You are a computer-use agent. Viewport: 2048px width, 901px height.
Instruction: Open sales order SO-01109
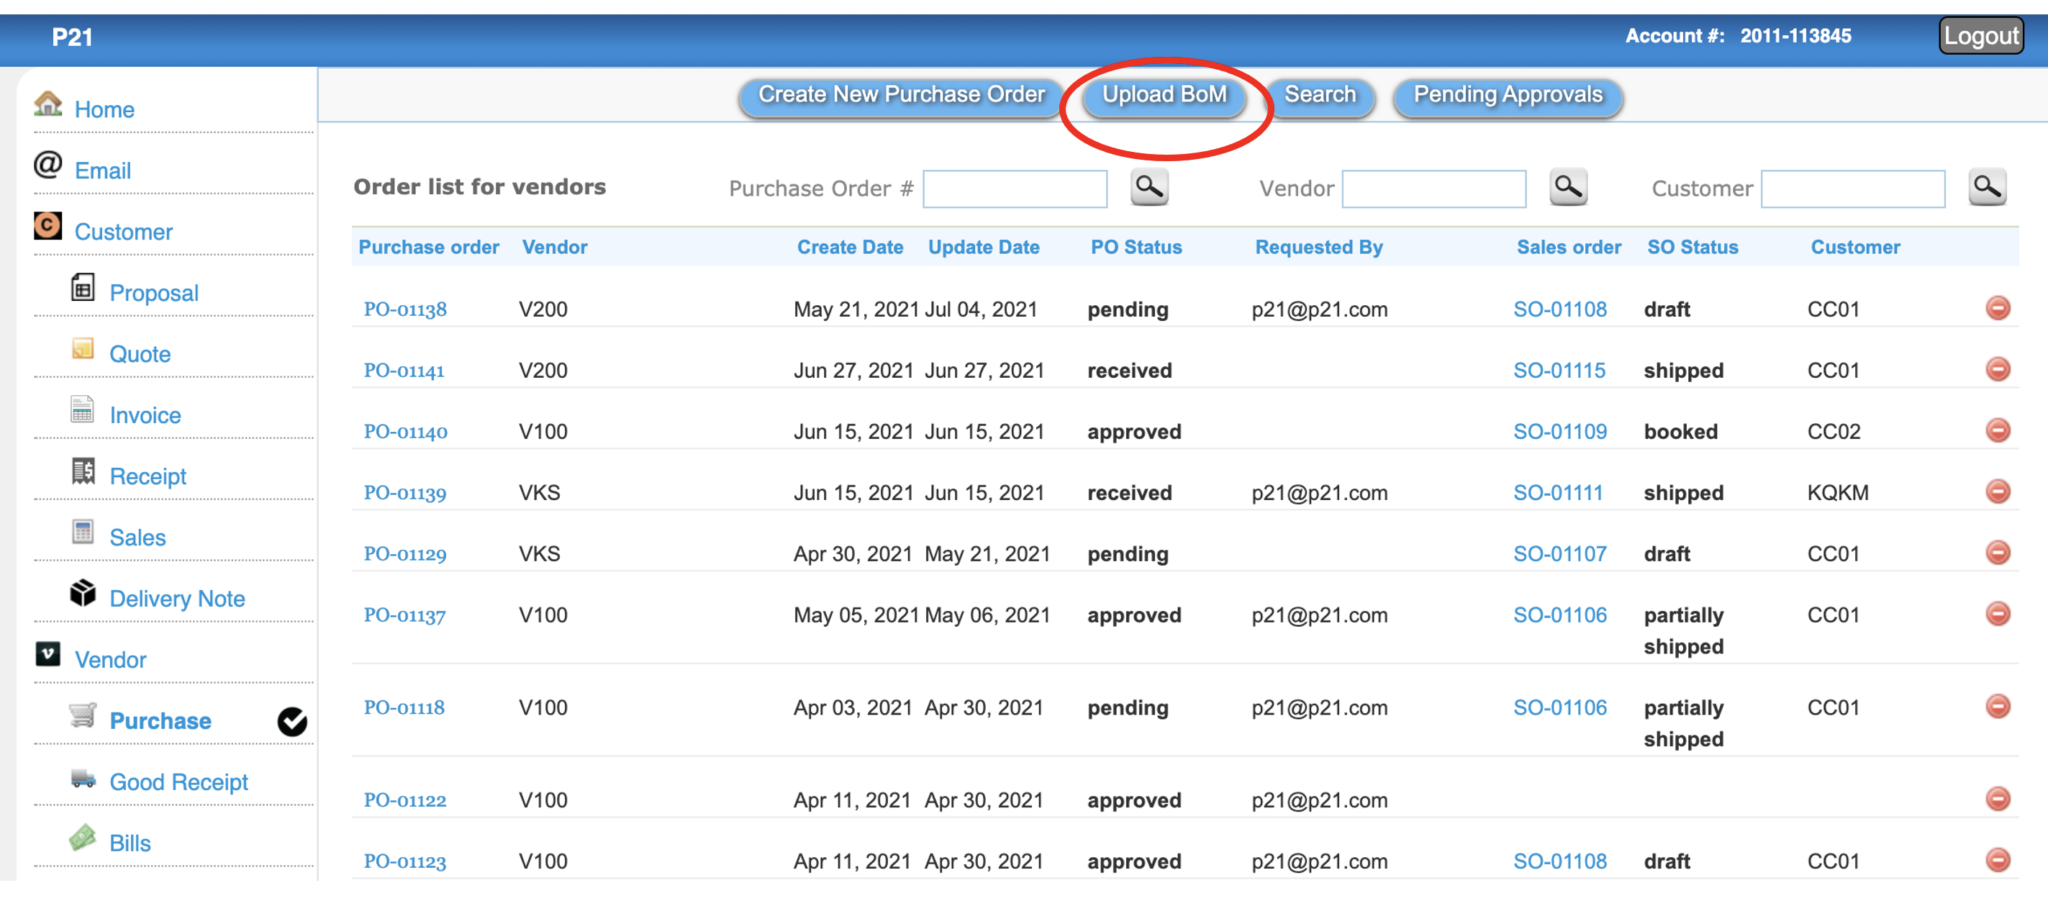coord(1560,431)
